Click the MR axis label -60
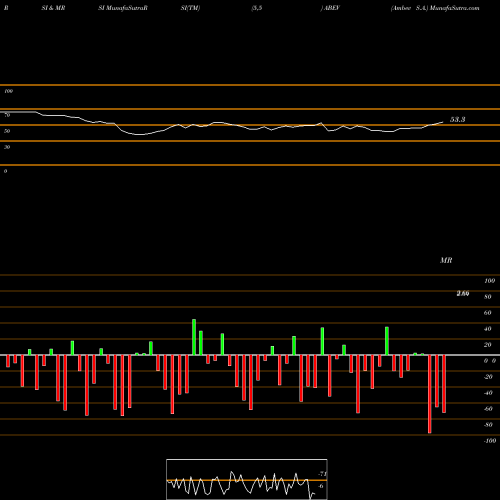This screenshot has width=500, height=500. coord(488,409)
